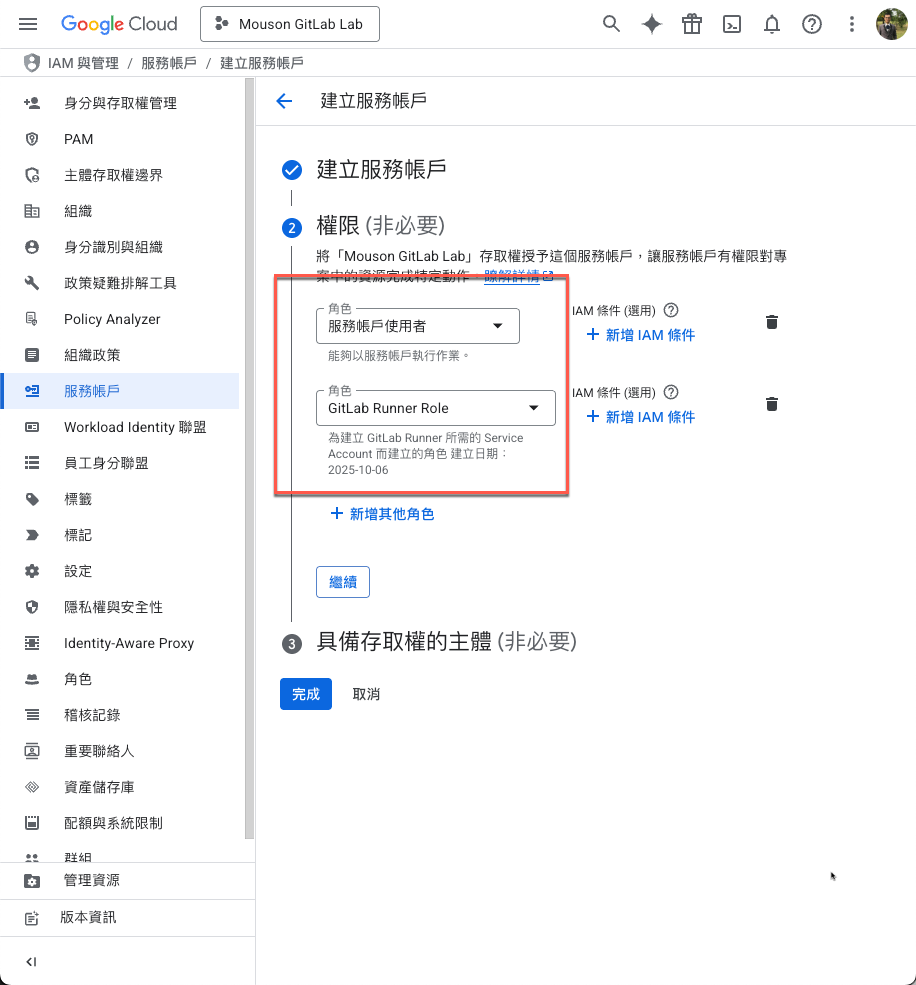
Task: Show help for first IAM 條件 (選用)
Action: (x=671, y=310)
